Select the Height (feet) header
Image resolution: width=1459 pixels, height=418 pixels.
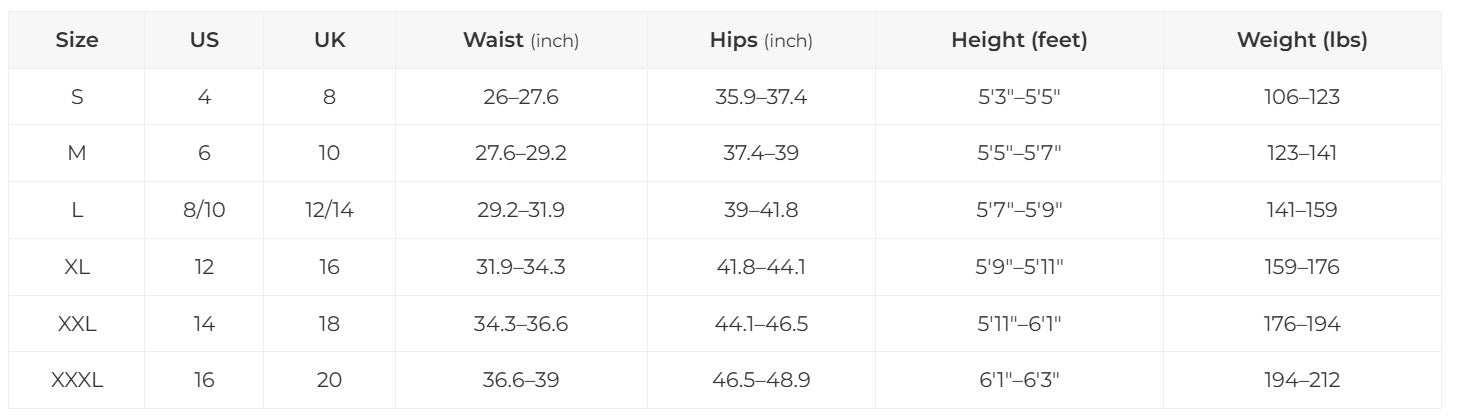(1019, 41)
